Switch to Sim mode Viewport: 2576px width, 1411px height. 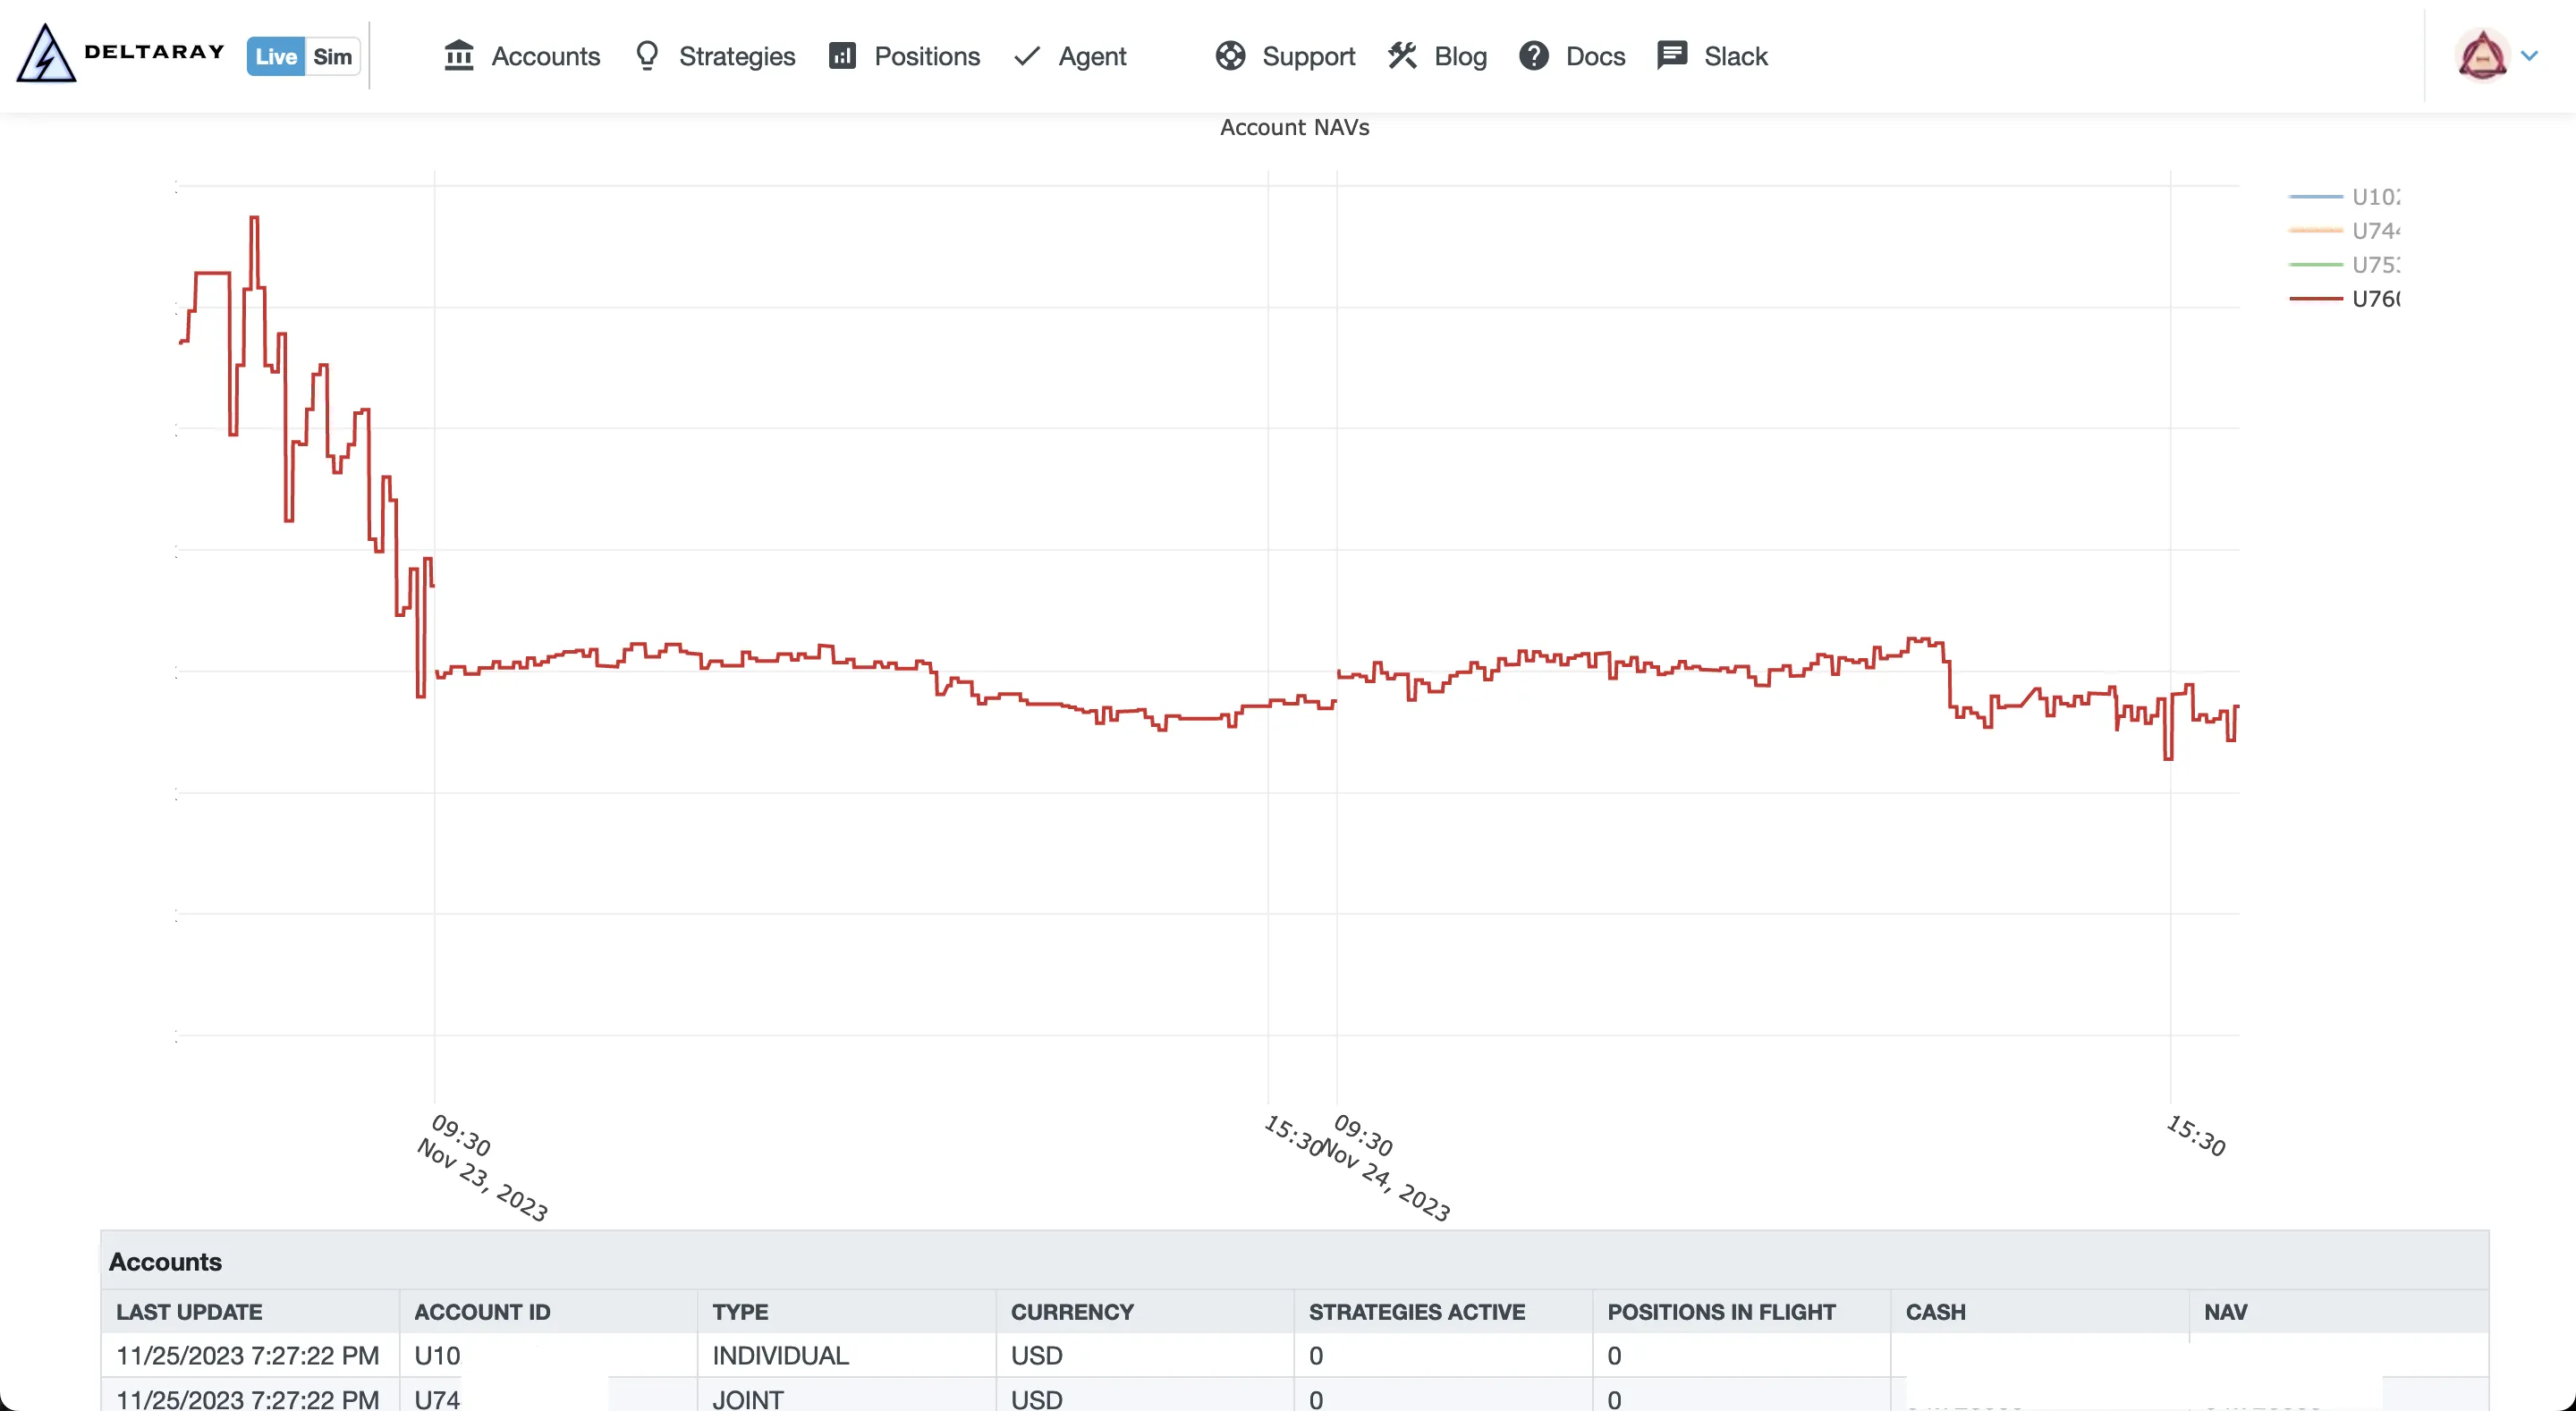point(333,56)
